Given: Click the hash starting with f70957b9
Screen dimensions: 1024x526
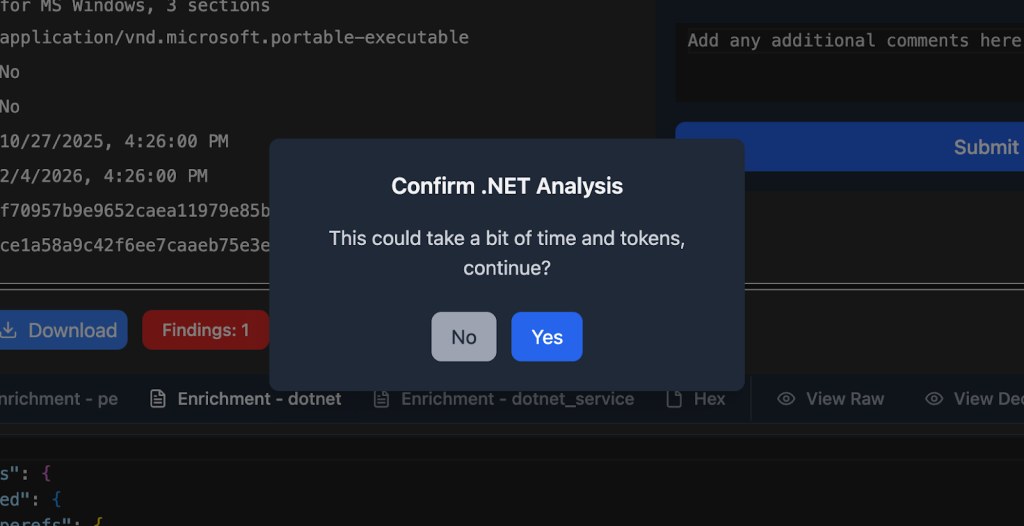Looking at the screenshot, I should (135, 210).
